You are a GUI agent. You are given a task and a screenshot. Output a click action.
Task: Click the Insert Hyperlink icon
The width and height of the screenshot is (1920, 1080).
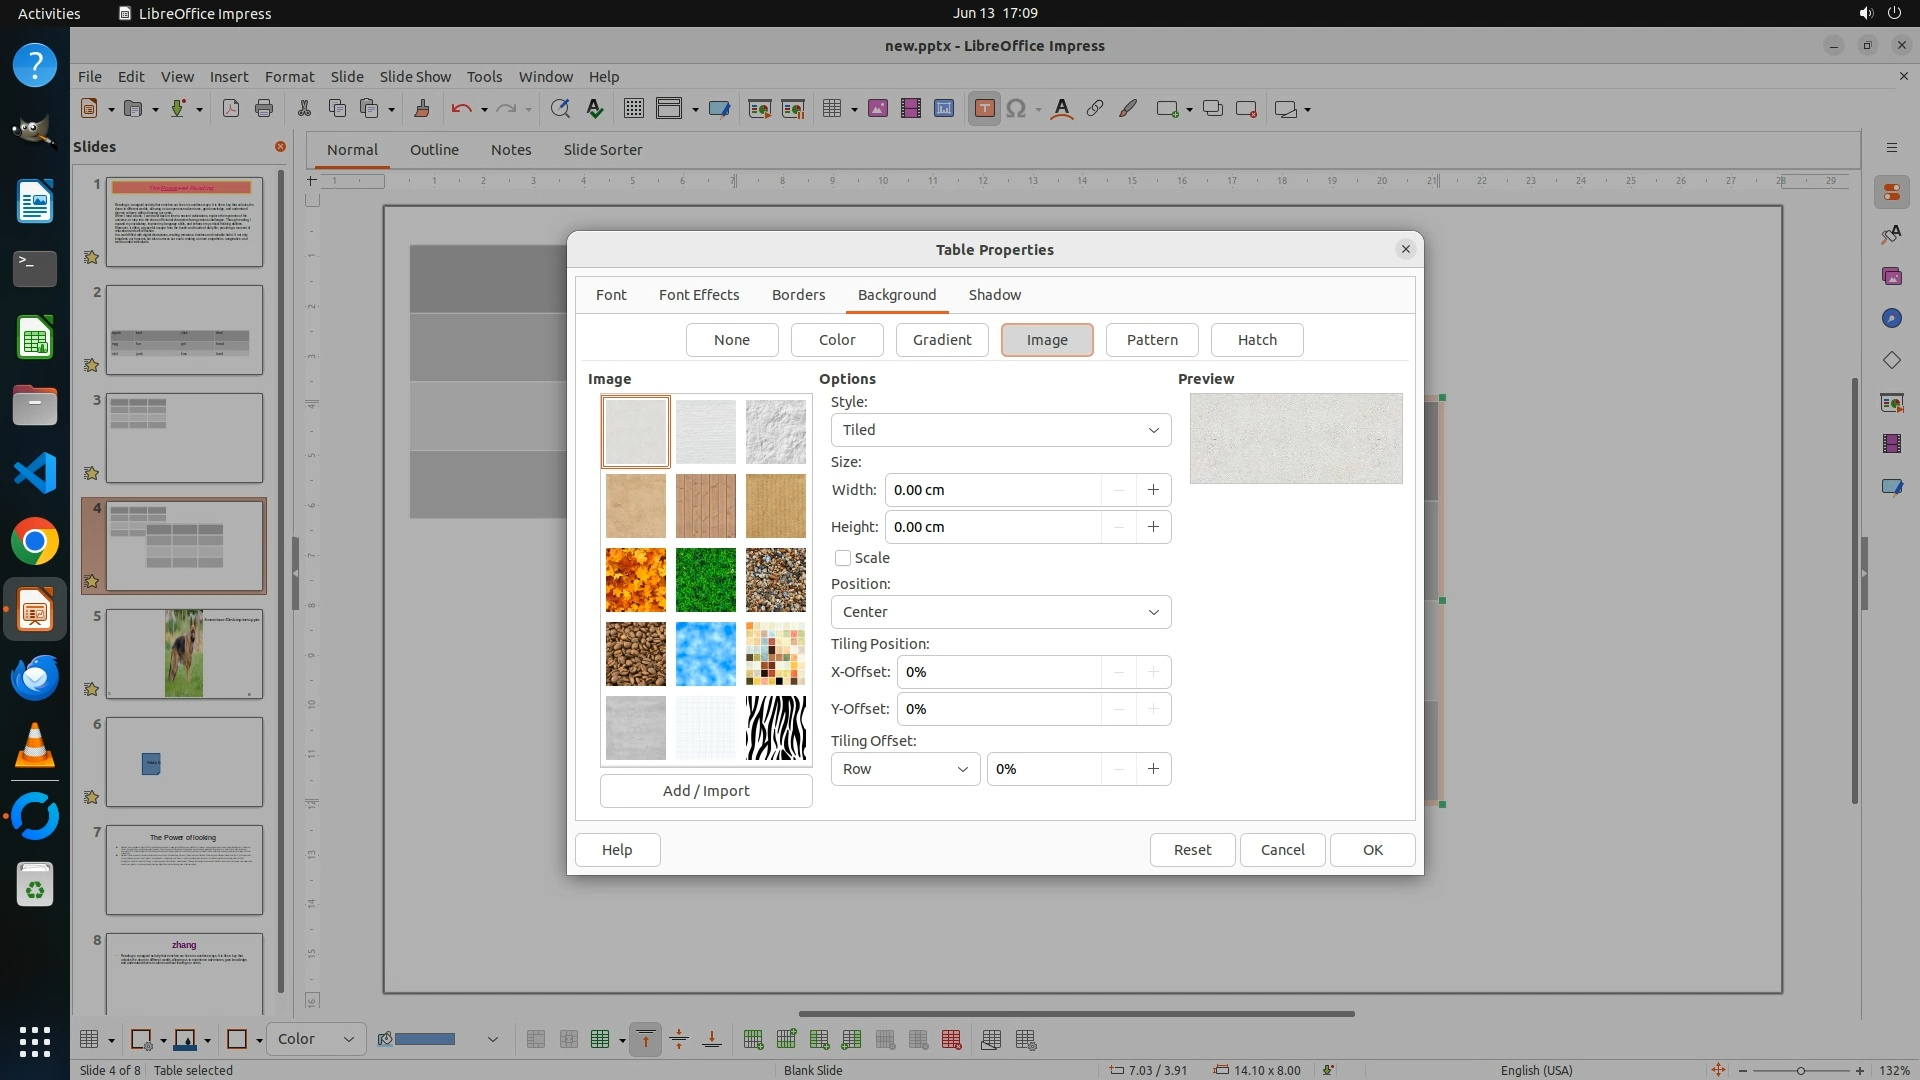click(1095, 109)
